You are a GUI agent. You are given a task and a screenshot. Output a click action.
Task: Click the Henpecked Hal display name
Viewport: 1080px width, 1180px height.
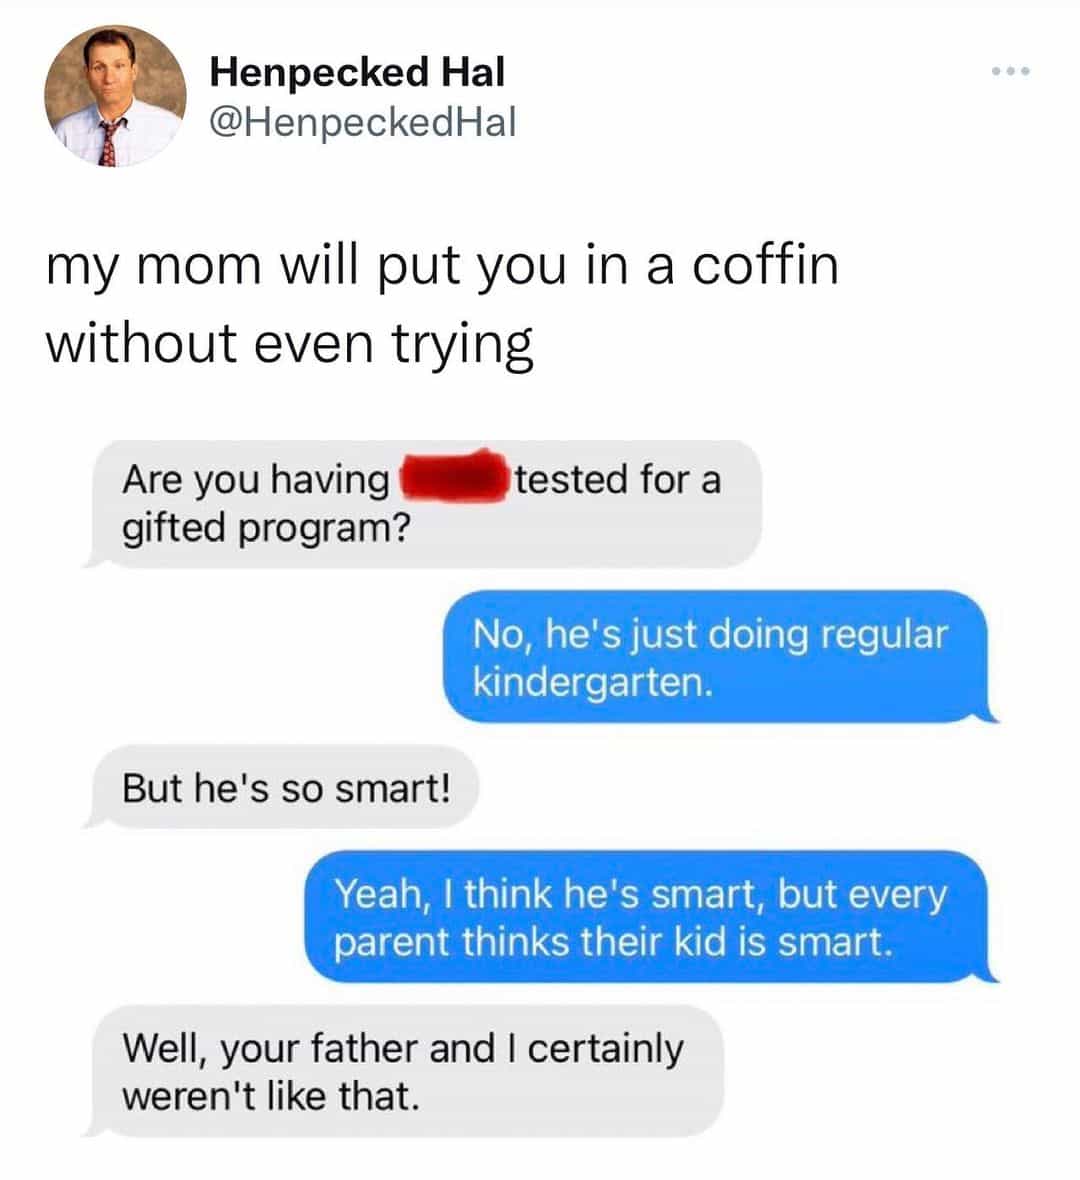pos(357,72)
